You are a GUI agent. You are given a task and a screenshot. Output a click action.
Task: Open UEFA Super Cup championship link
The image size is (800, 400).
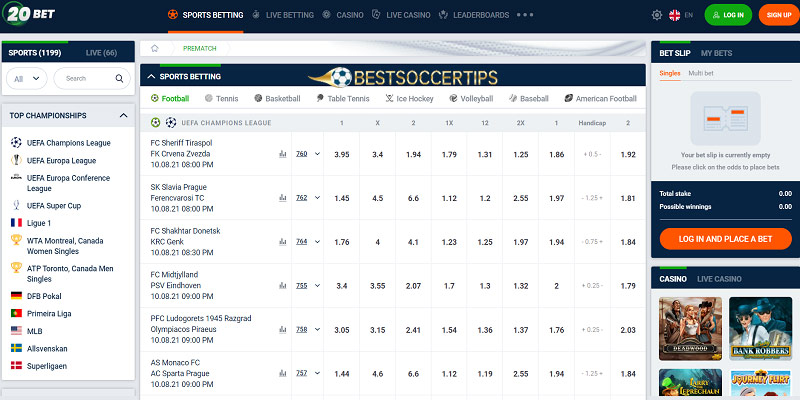click(54, 206)
